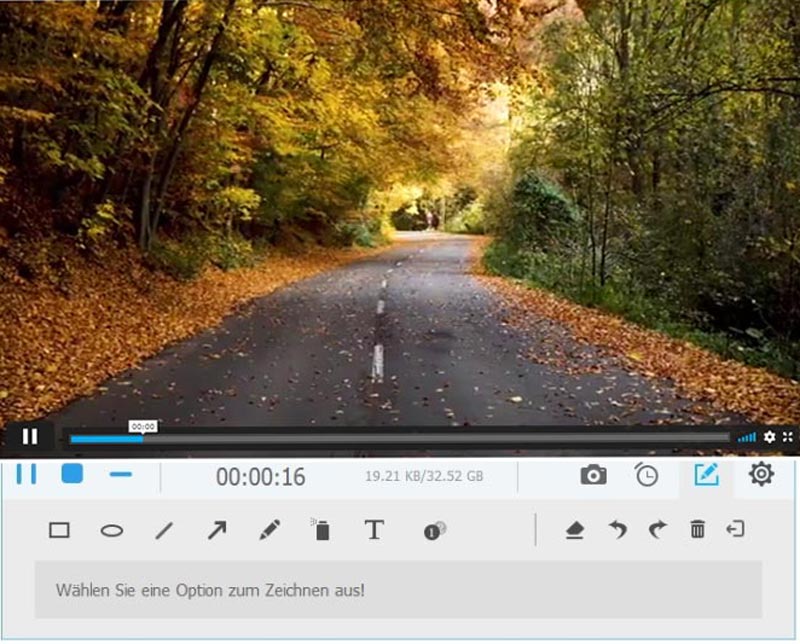800x644 pixels.
Task: Select the ellipse drawing tool
Action: tap(112, 531)
